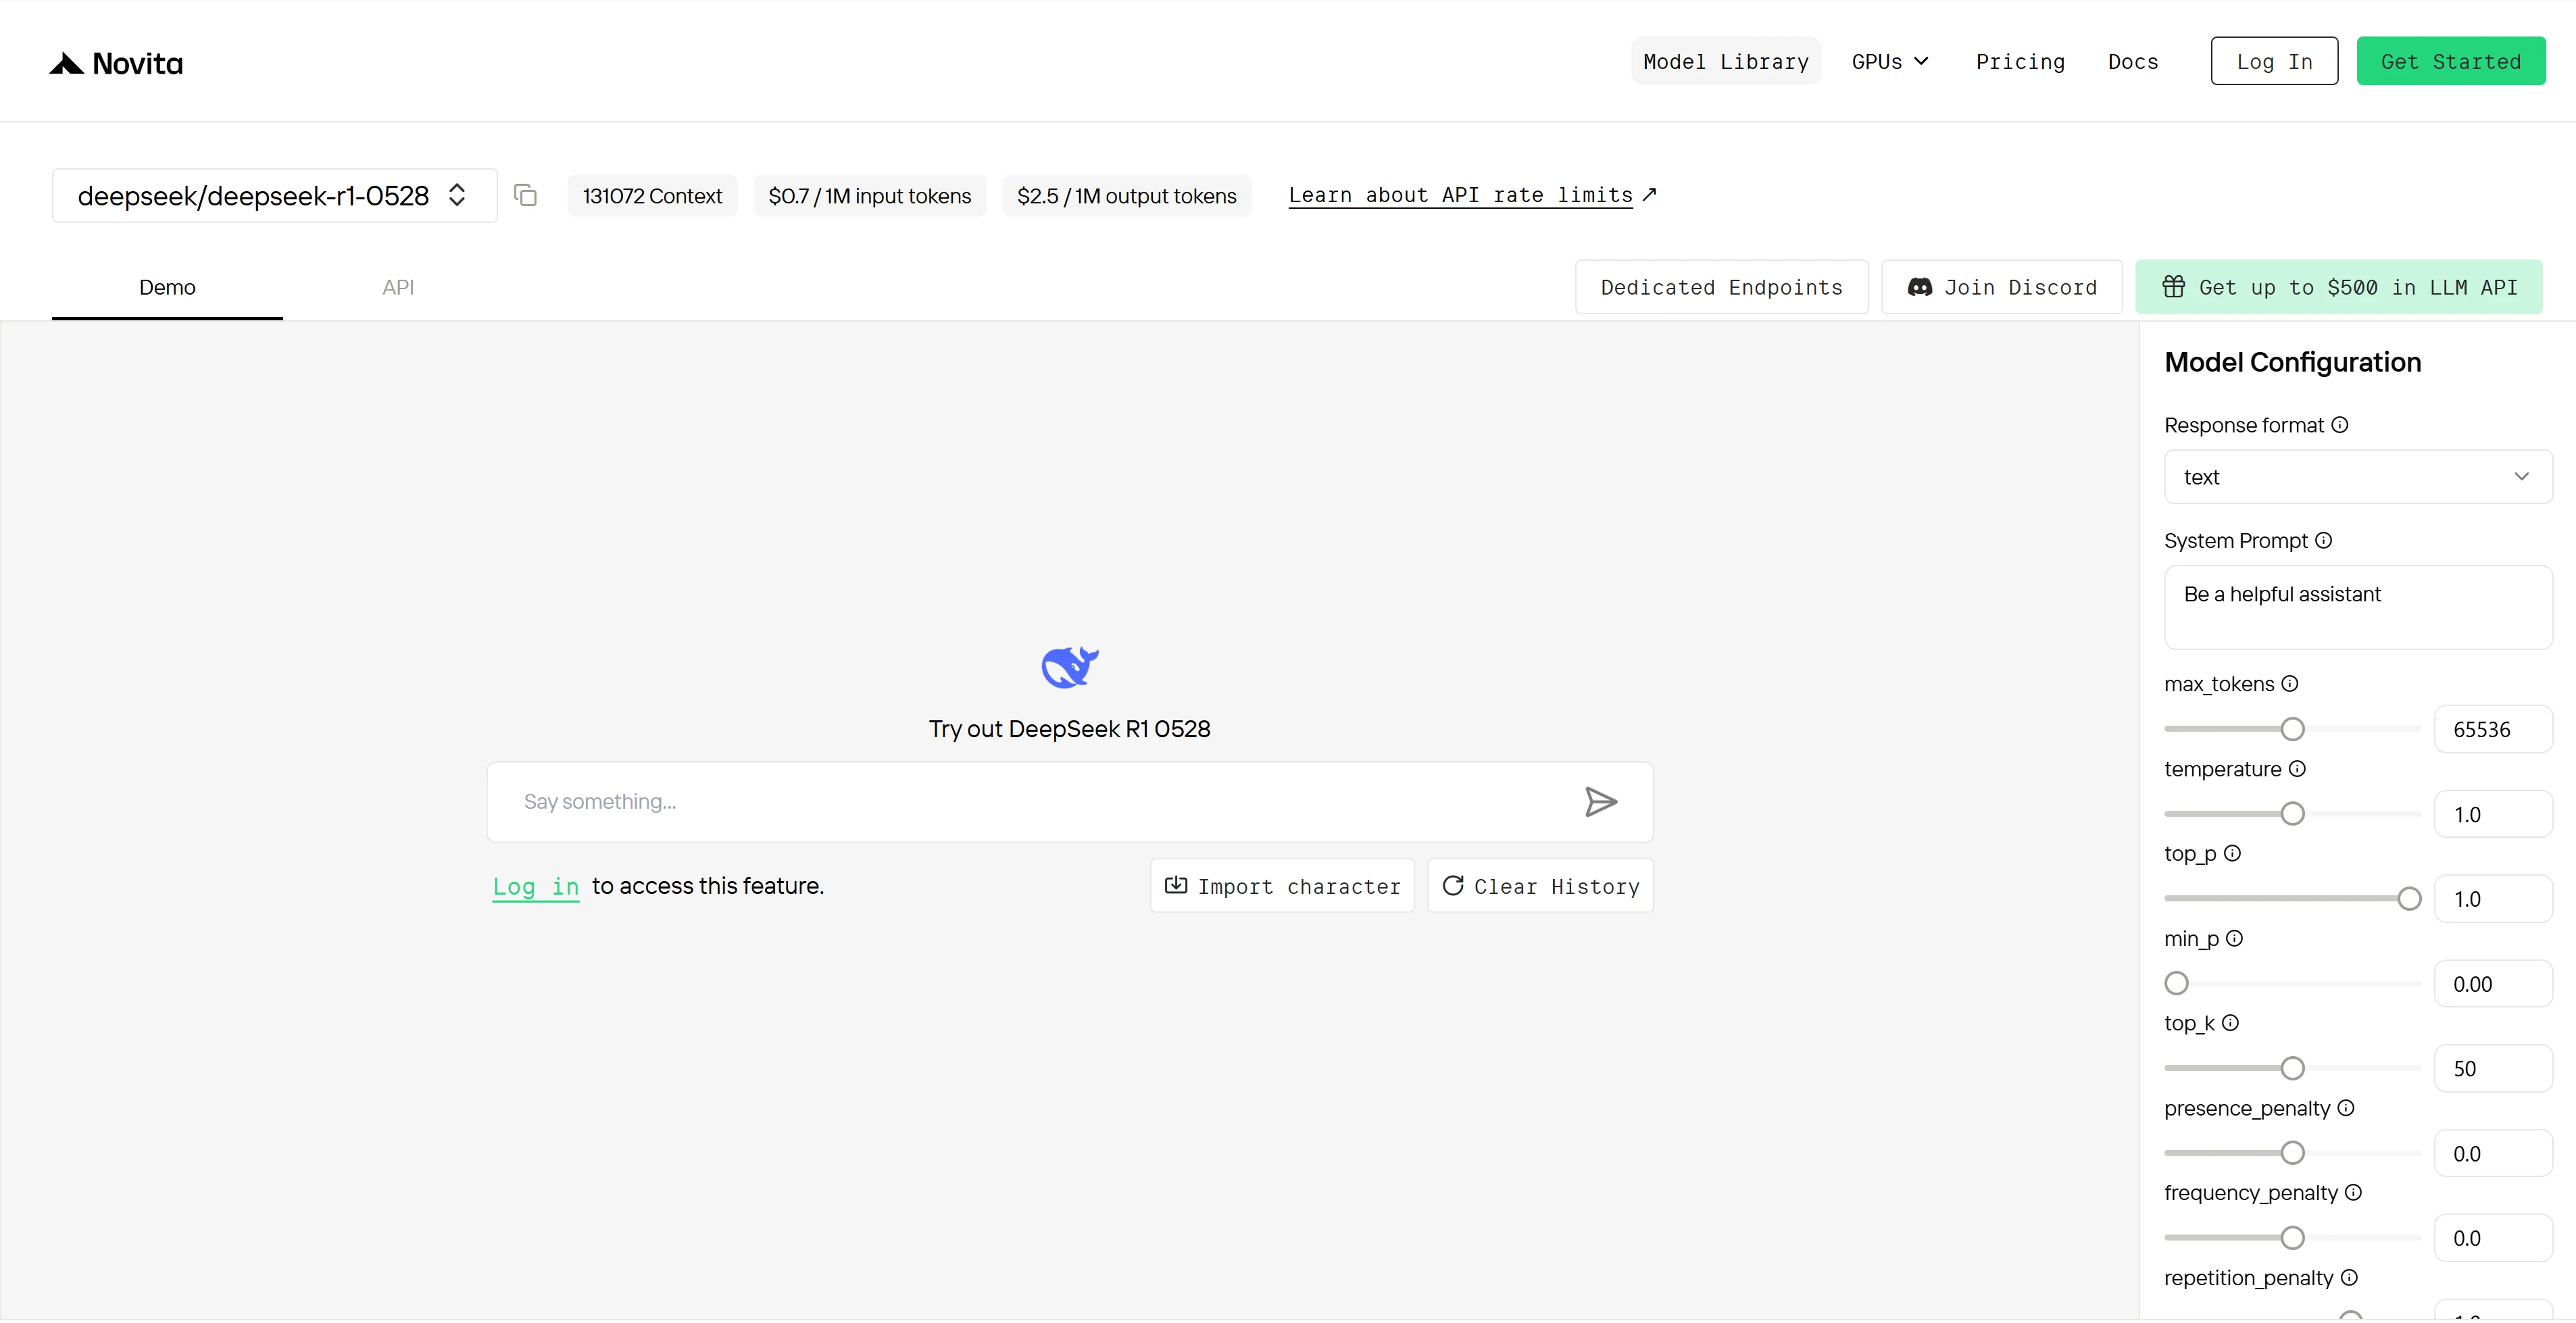The height and width of the screenshot is (1323, 2576).
Task: Click the Model Configuration heading
Action: (2292, 362)
